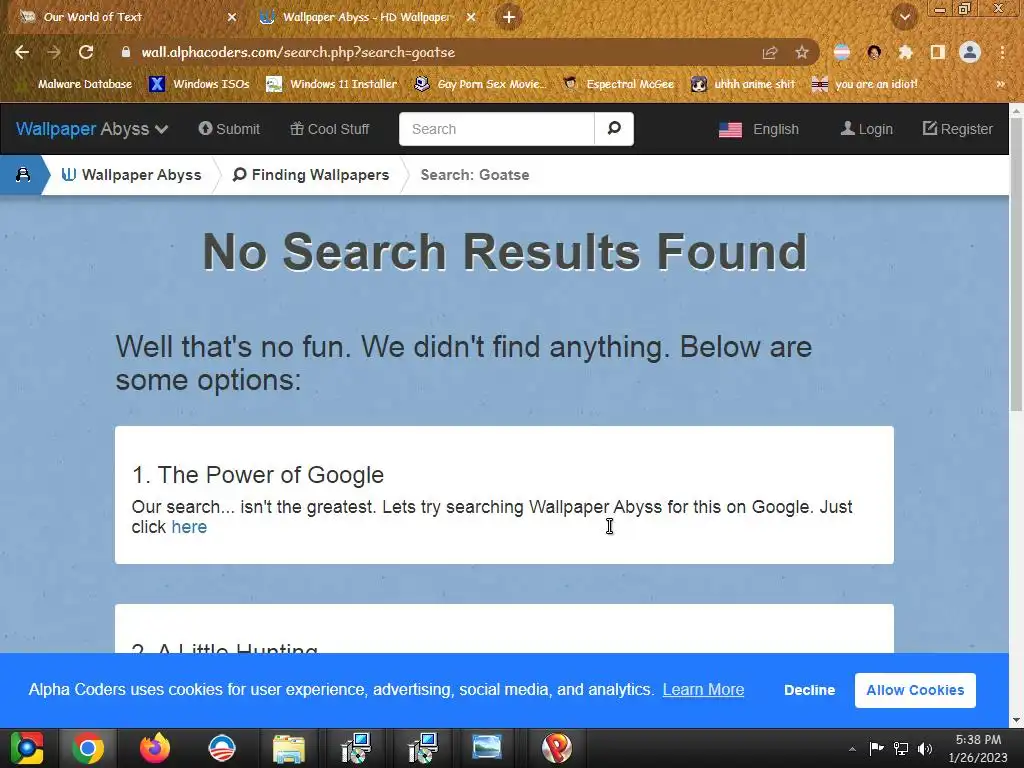This screenshot has width=1024, height=768.
Task: Open the tab search dropdown arrow
Action: 905,17
